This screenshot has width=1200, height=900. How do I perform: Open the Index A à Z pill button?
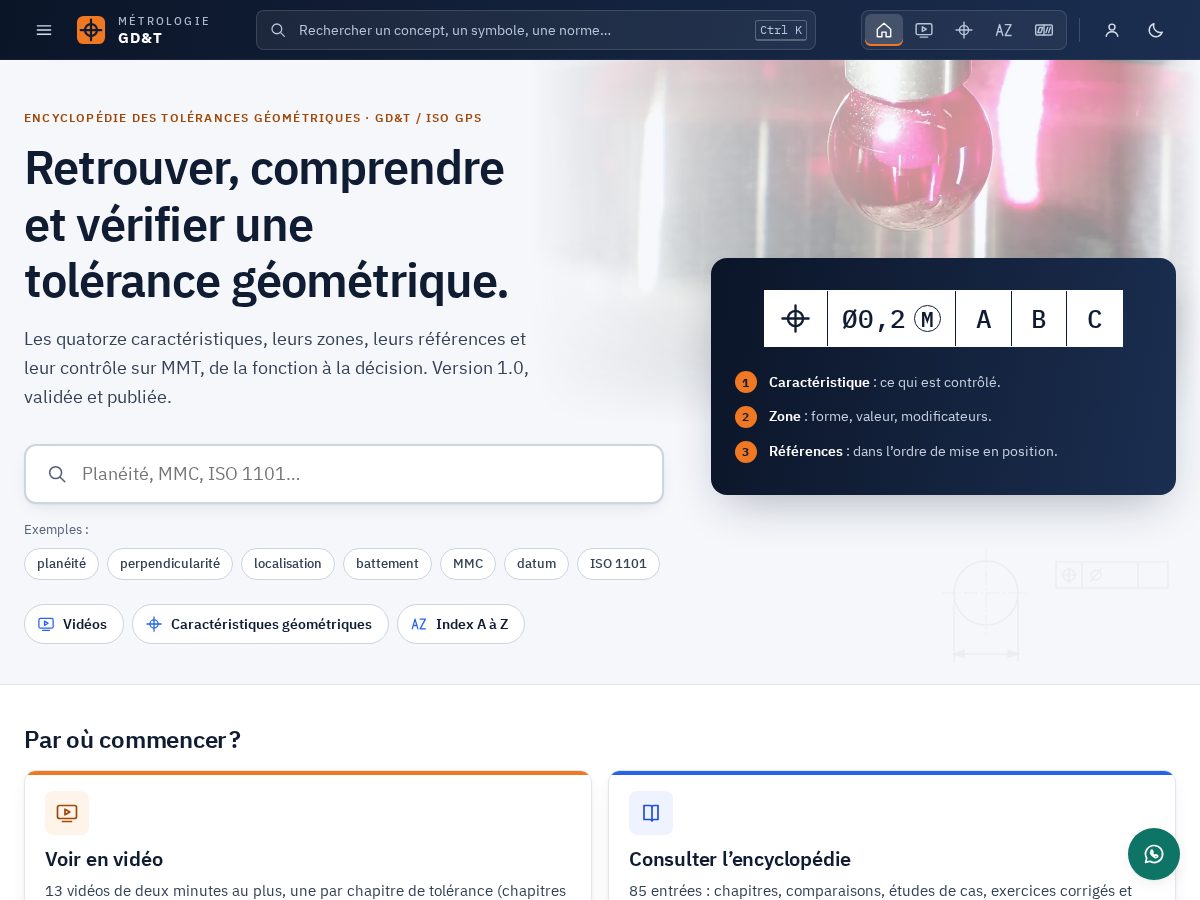tap(461, 624)
